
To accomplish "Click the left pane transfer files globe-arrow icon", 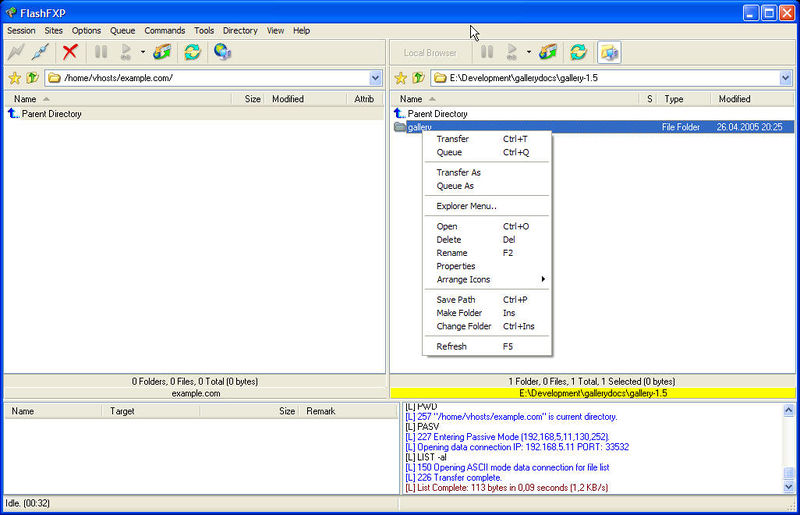I will point(162,52).
